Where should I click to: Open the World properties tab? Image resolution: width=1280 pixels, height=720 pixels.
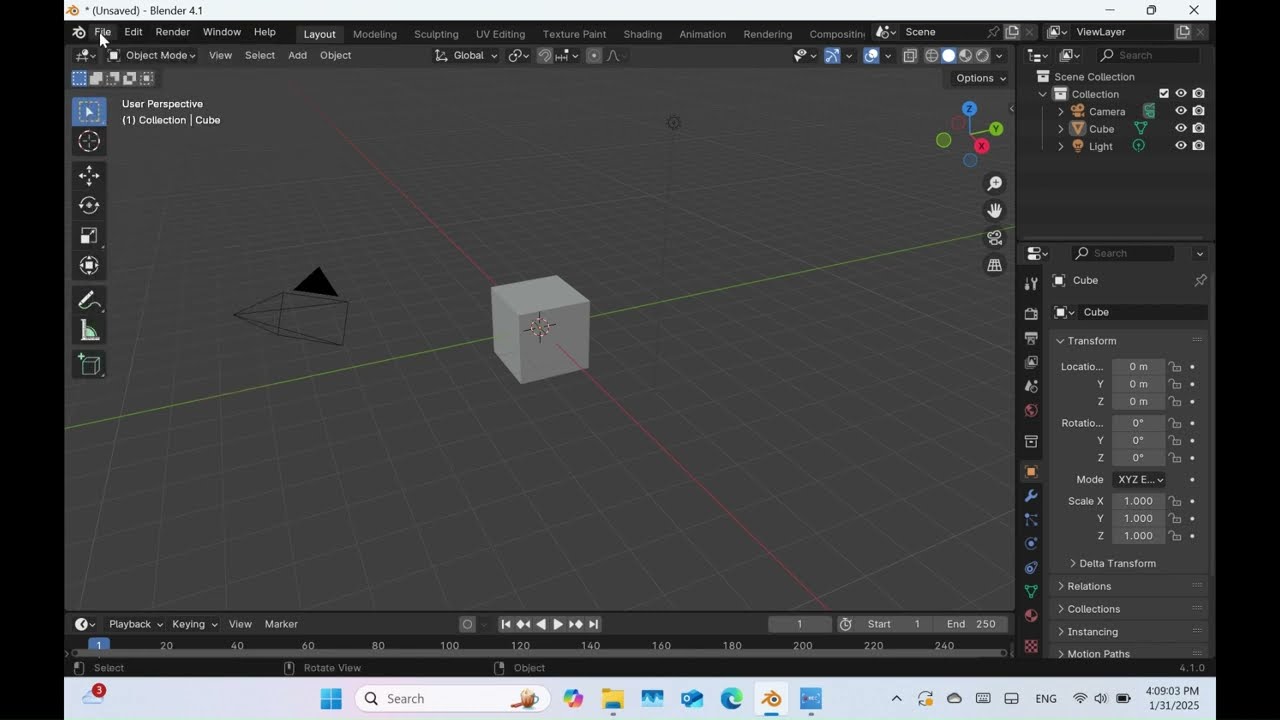tap(1031, 410)
